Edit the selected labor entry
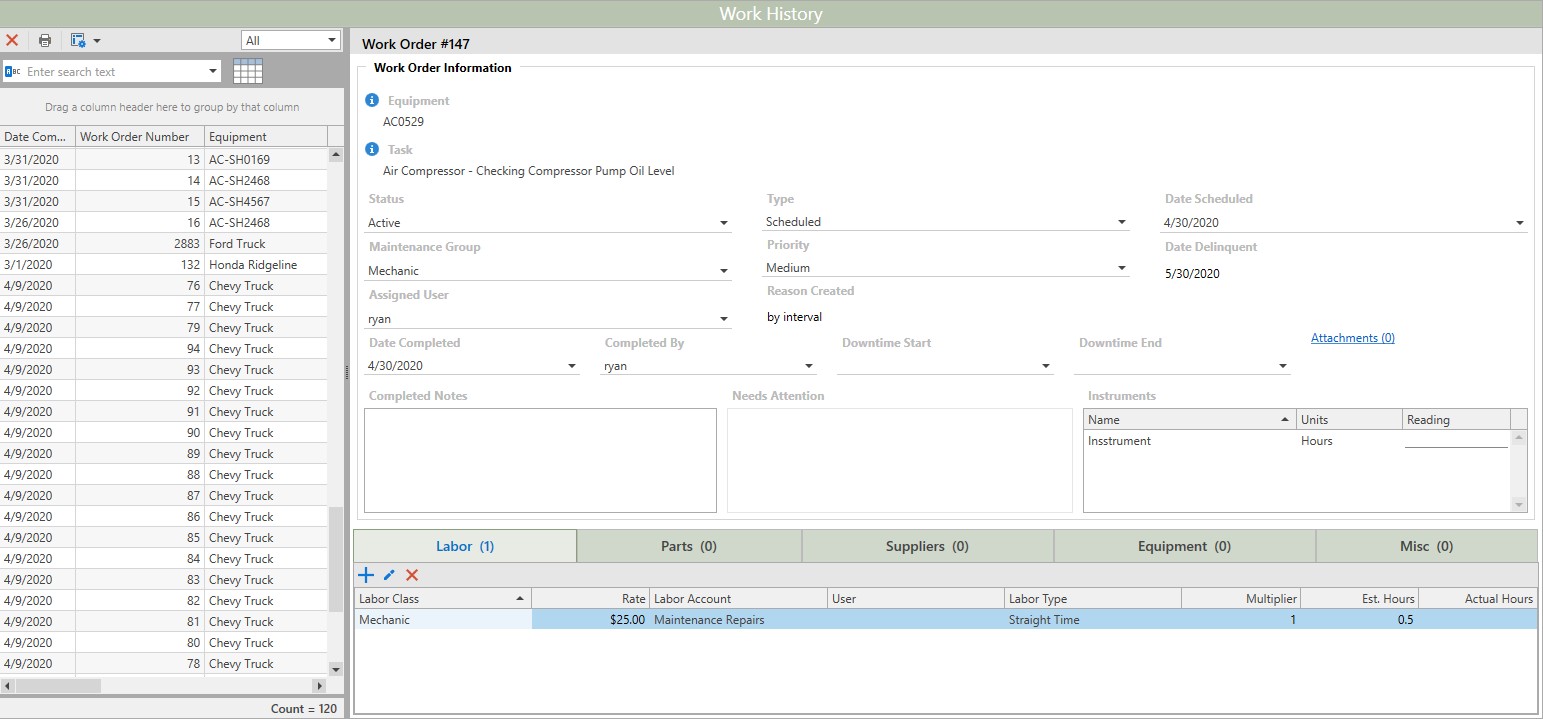 point(389,575)
